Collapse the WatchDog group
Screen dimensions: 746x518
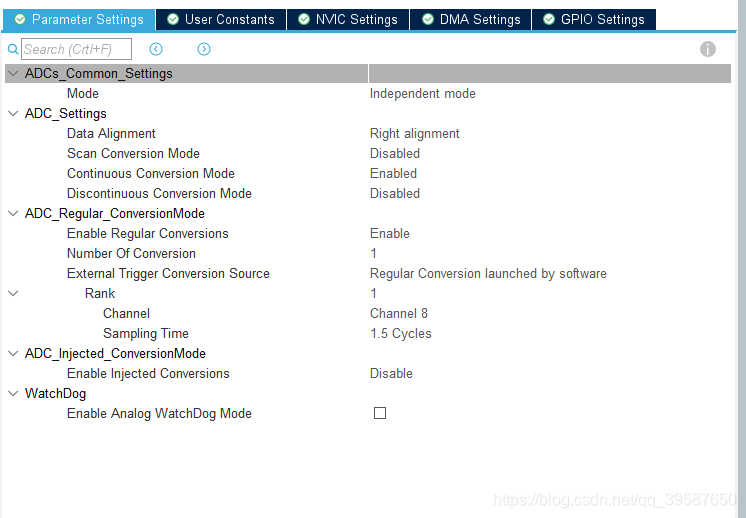coord(13,393)
